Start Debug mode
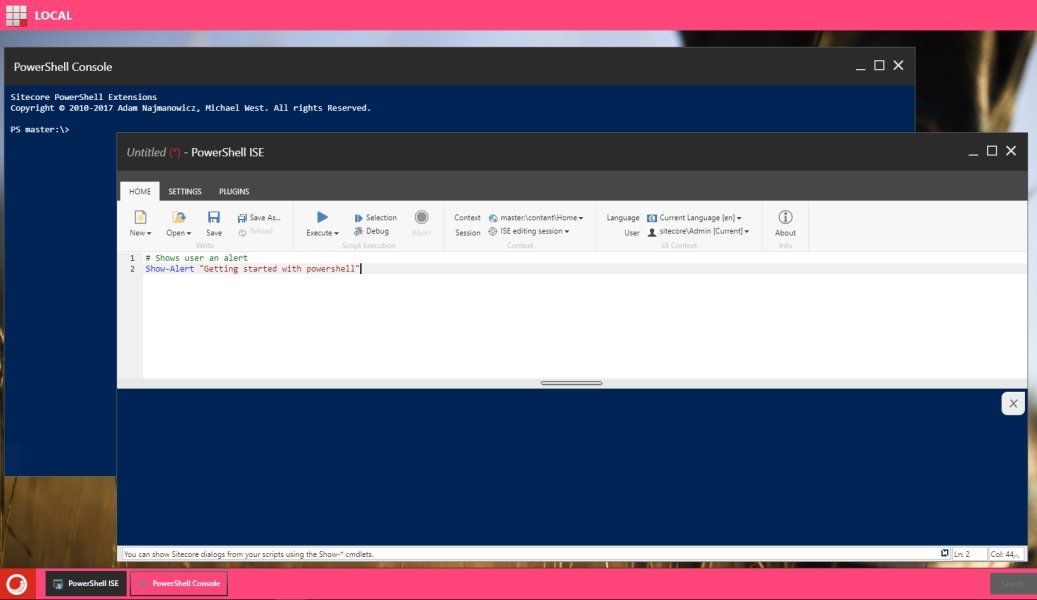 coord(372,230)
